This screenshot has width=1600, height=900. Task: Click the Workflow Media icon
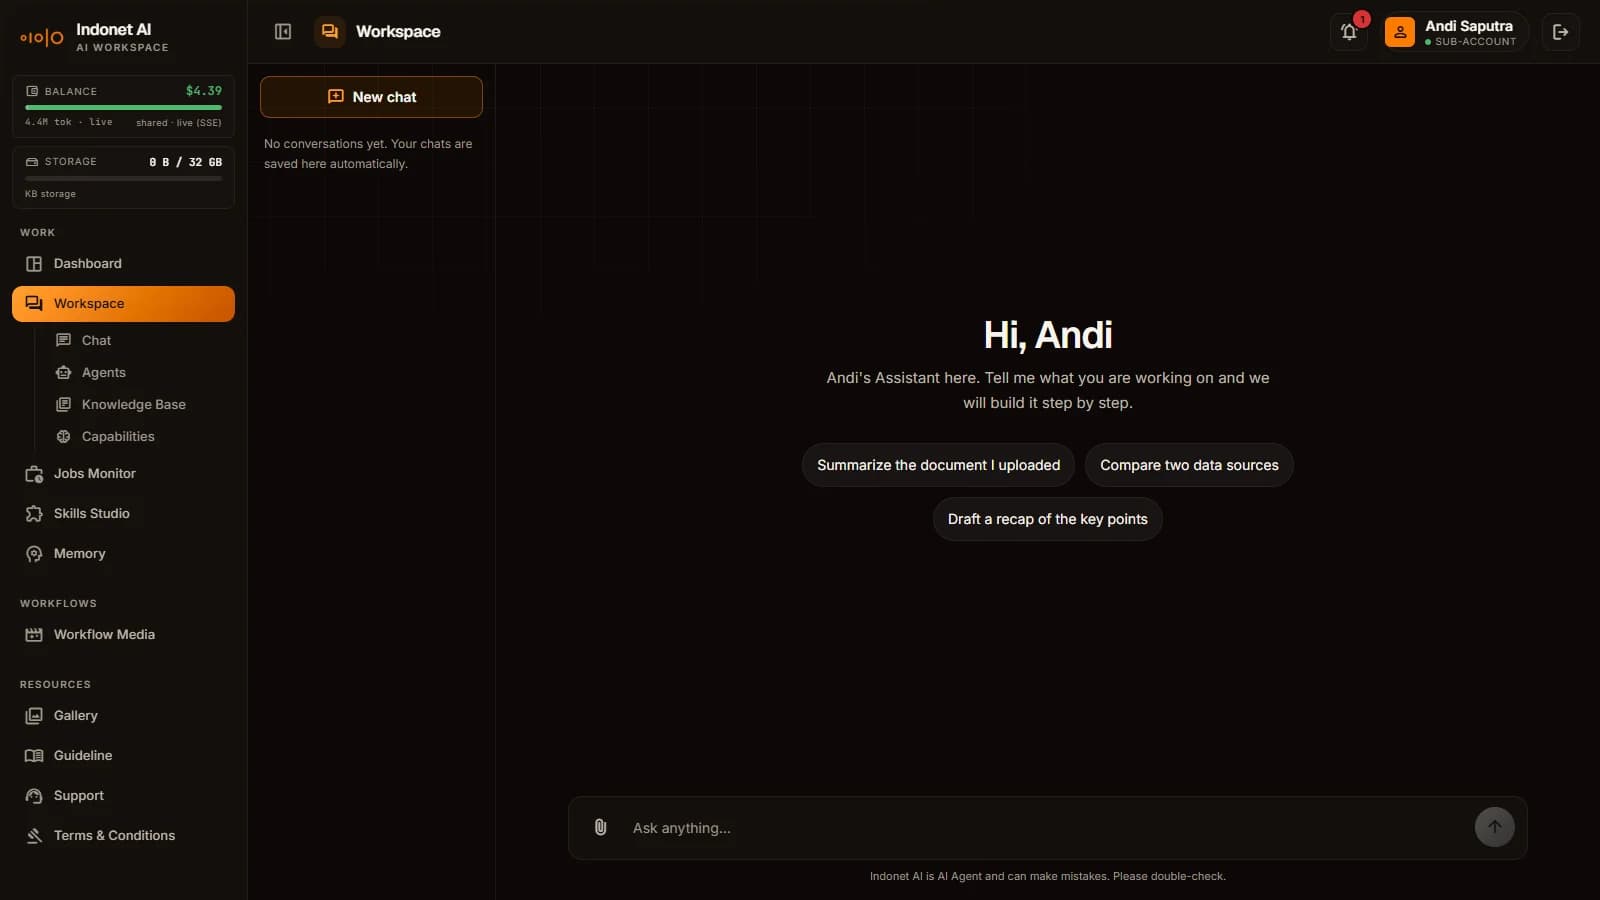34,635
